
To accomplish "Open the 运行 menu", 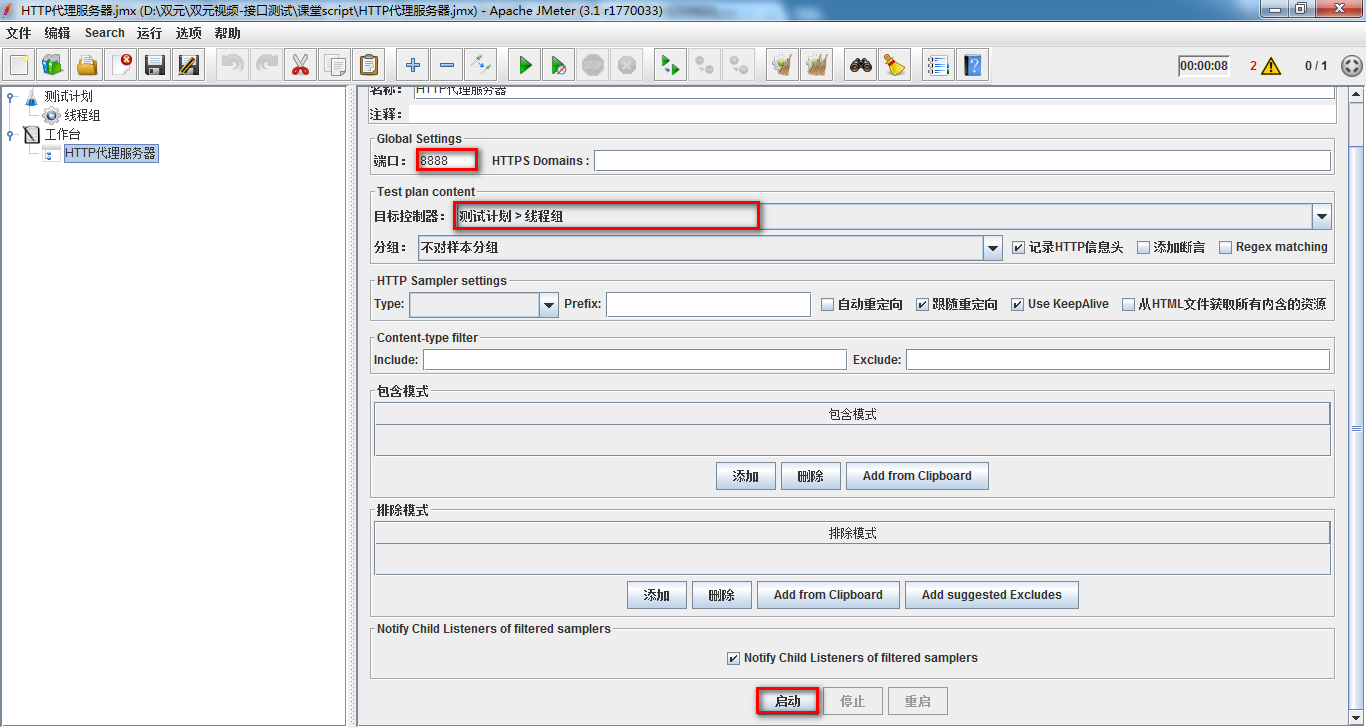I will click(149, 33).
